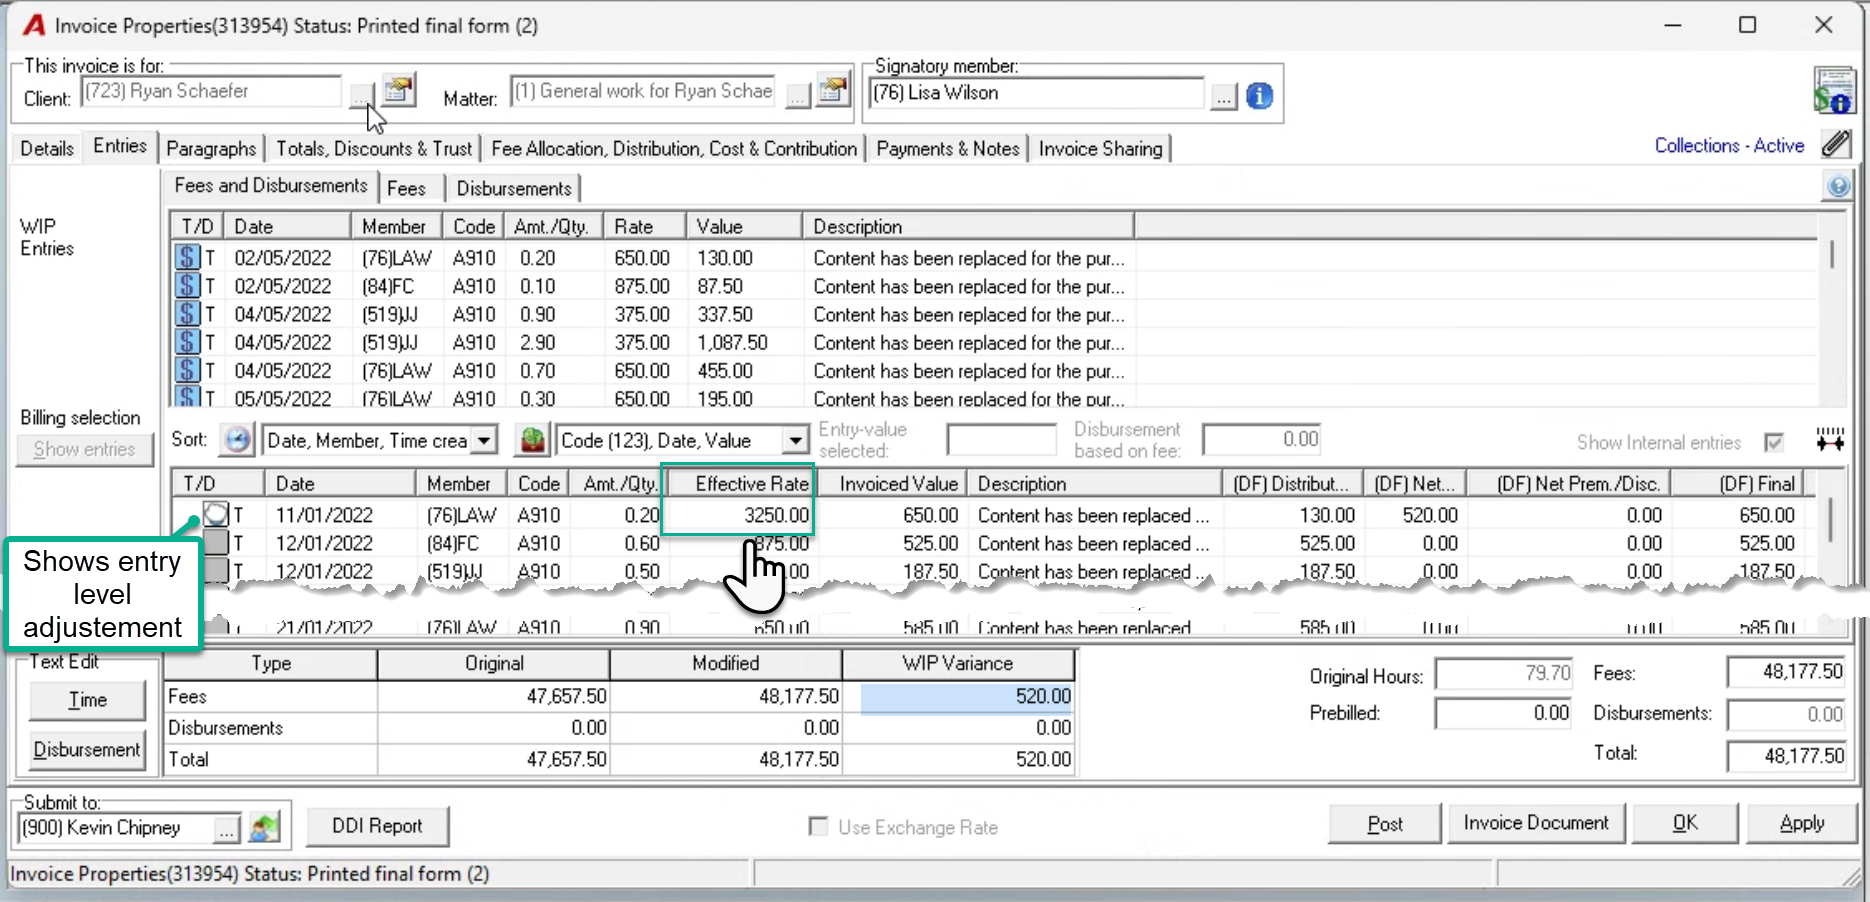Expand the Date, Member, Time sort dropdown
1870x902 pixels.
coord(484,441)
